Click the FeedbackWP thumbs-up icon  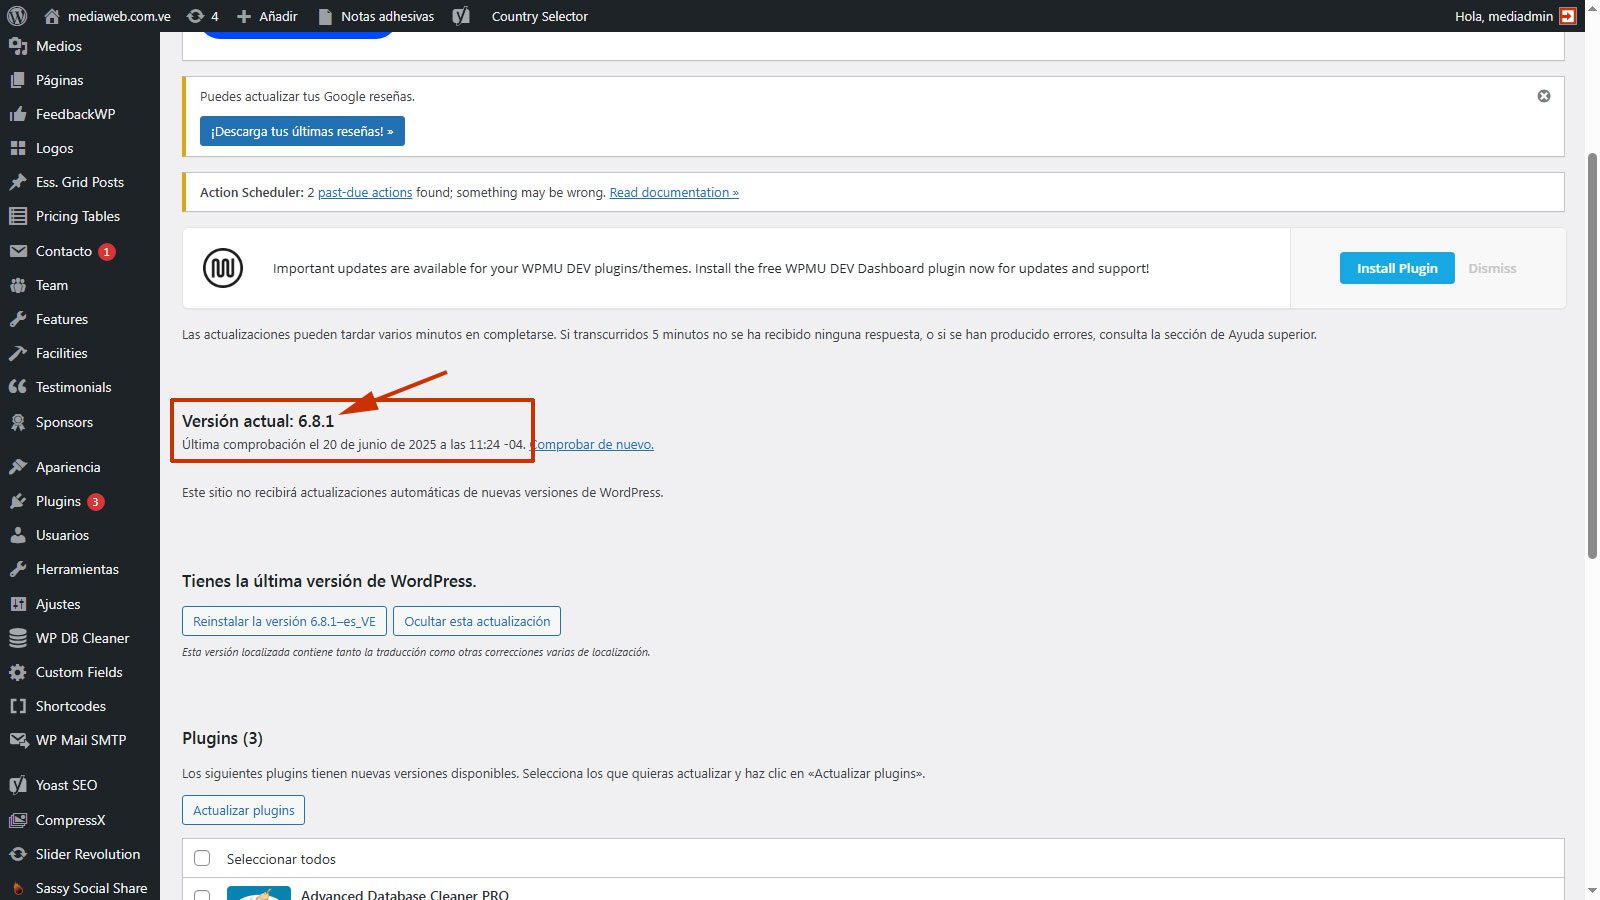click(18, 114)
